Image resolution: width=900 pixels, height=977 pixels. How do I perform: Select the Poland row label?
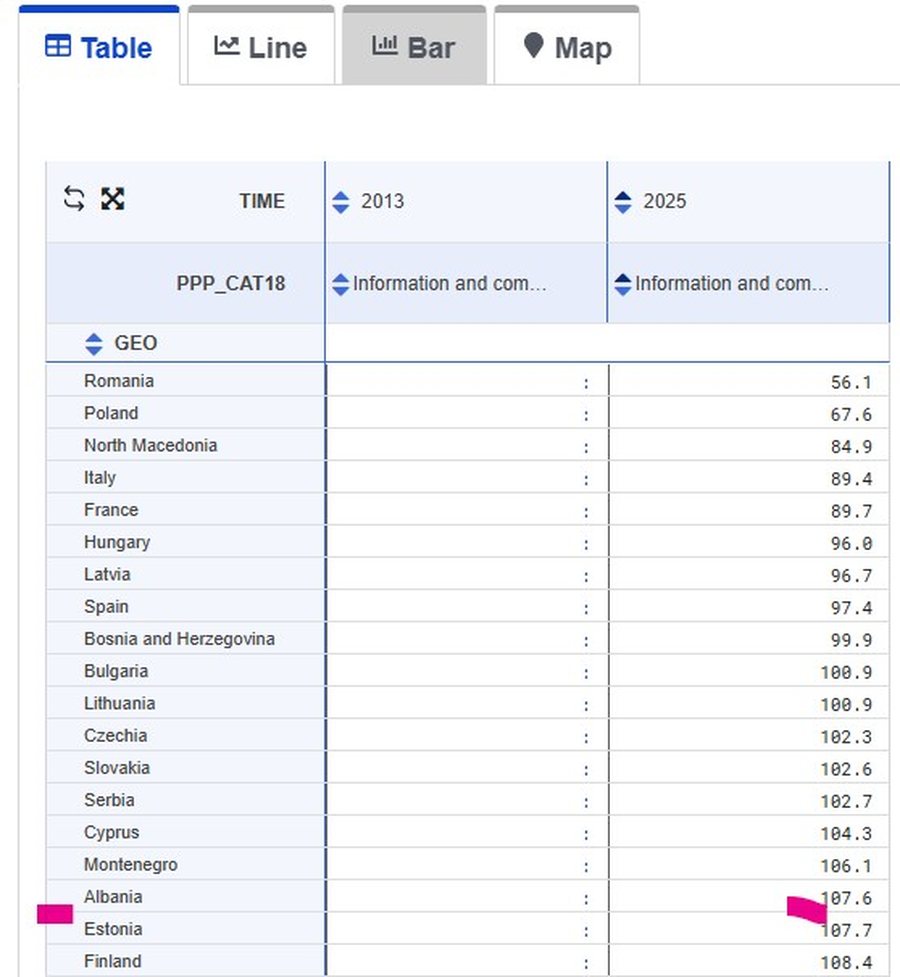[x=111, y=413]
